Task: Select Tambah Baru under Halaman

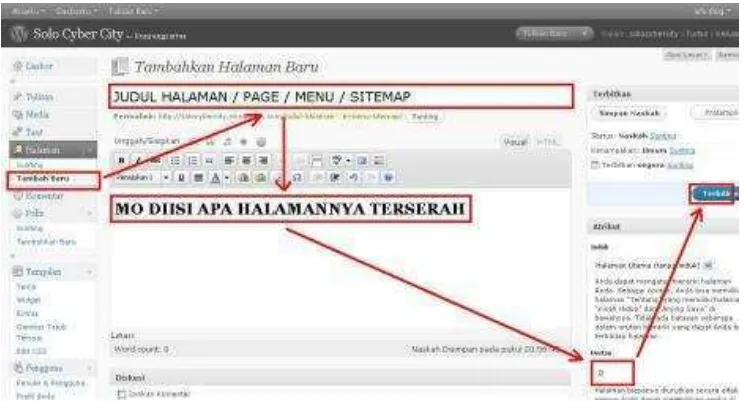Action: (43, 179)
